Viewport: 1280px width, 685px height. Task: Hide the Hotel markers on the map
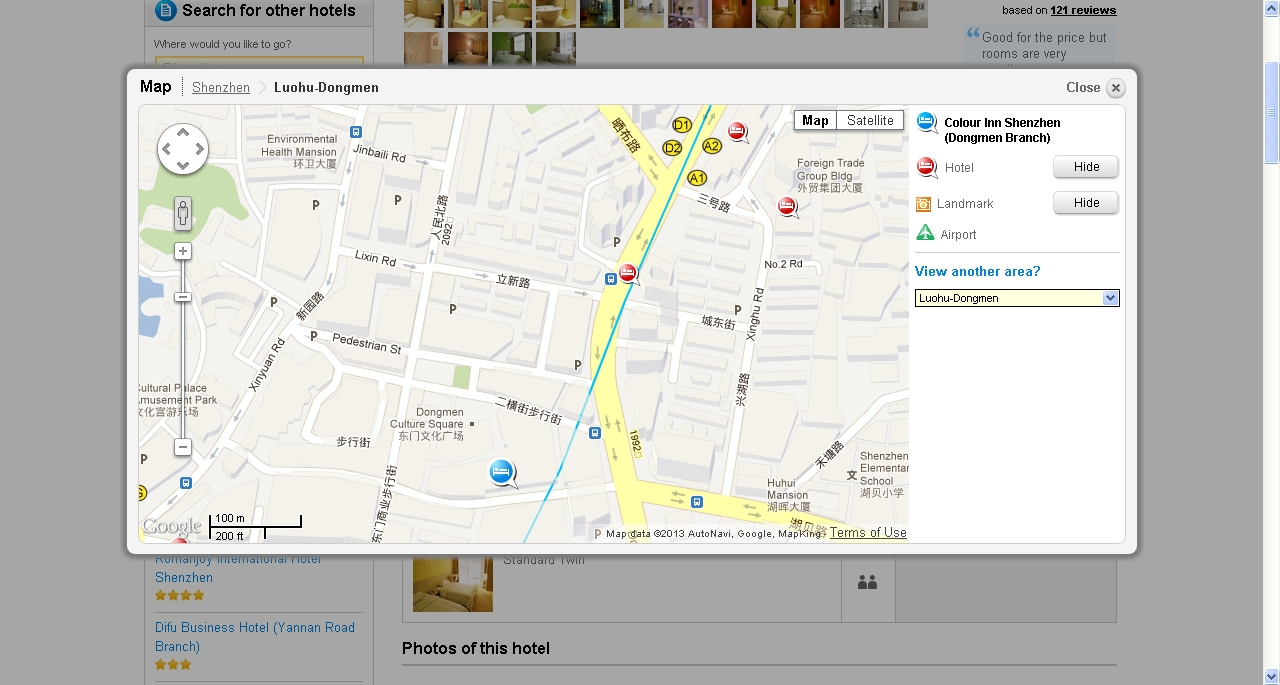[1086, 167]
